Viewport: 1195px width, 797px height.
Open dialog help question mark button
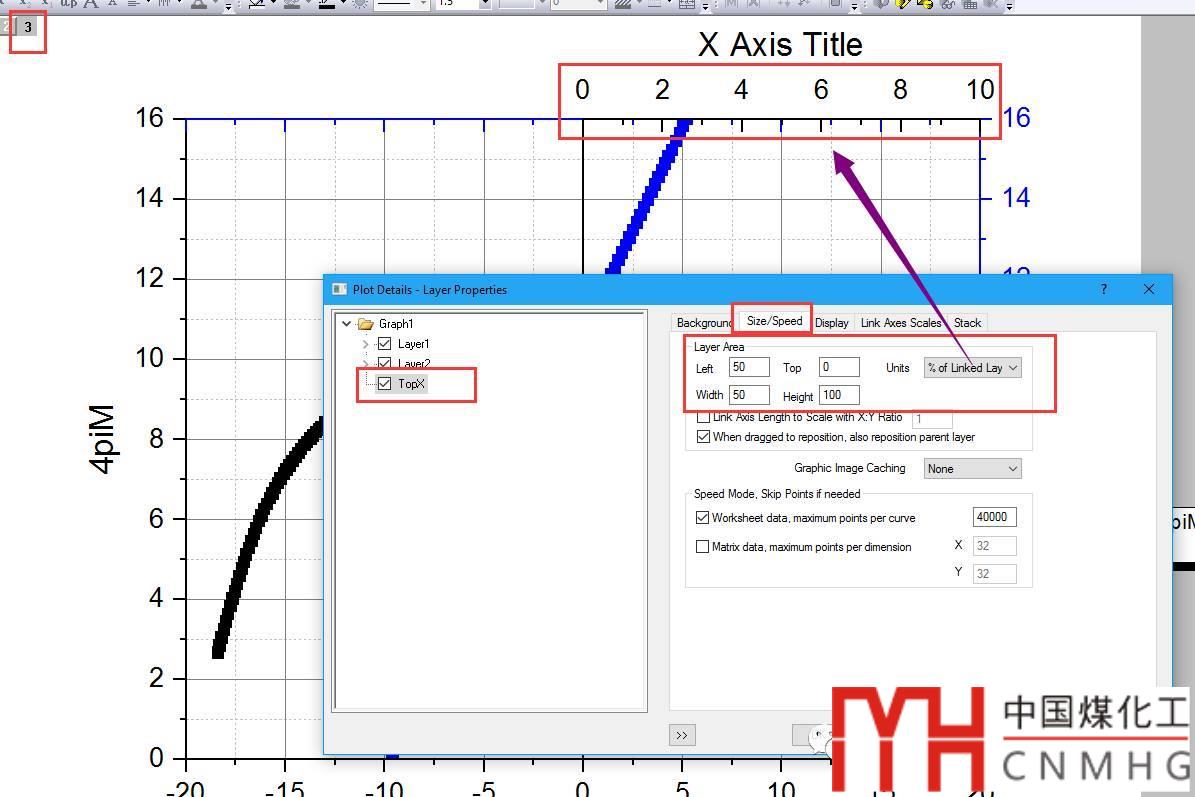(x=1104, y=289)
